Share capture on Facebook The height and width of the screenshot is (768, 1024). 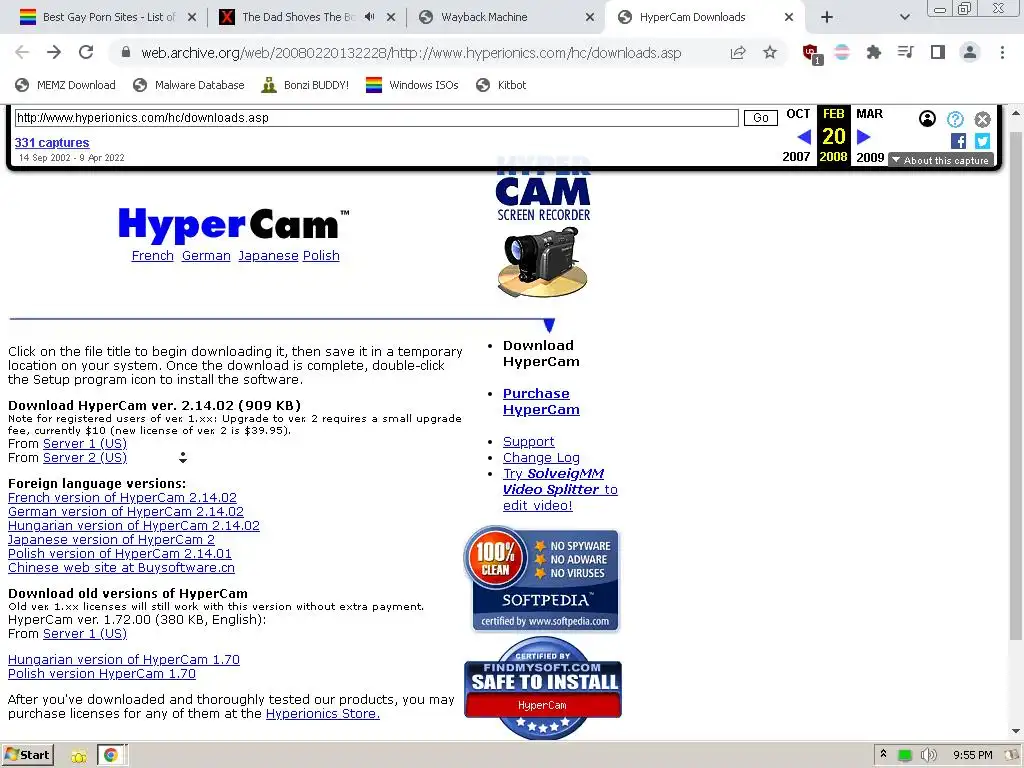pyautogui.click(x=958, y=140)
